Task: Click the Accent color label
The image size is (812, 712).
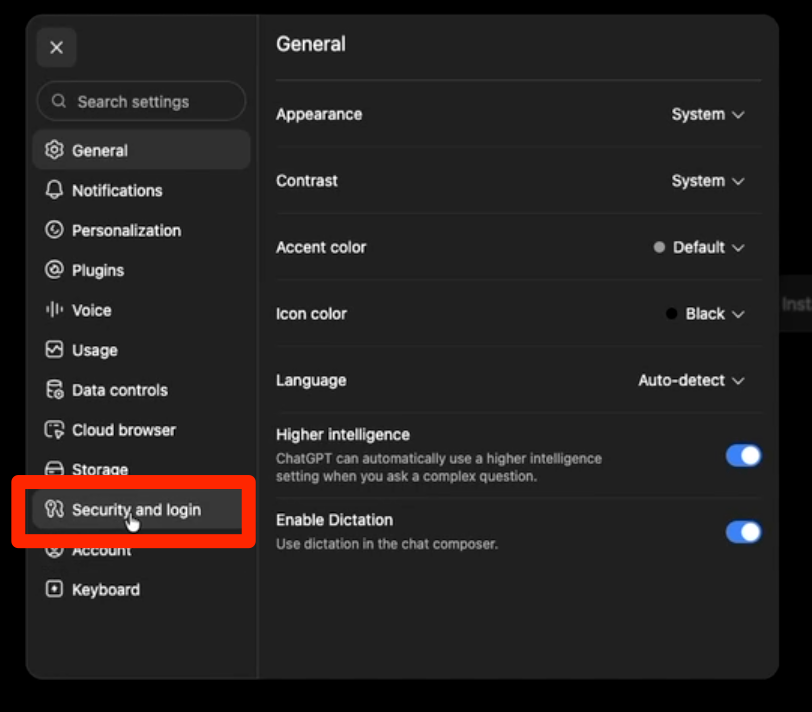Action: coord(321,248)
